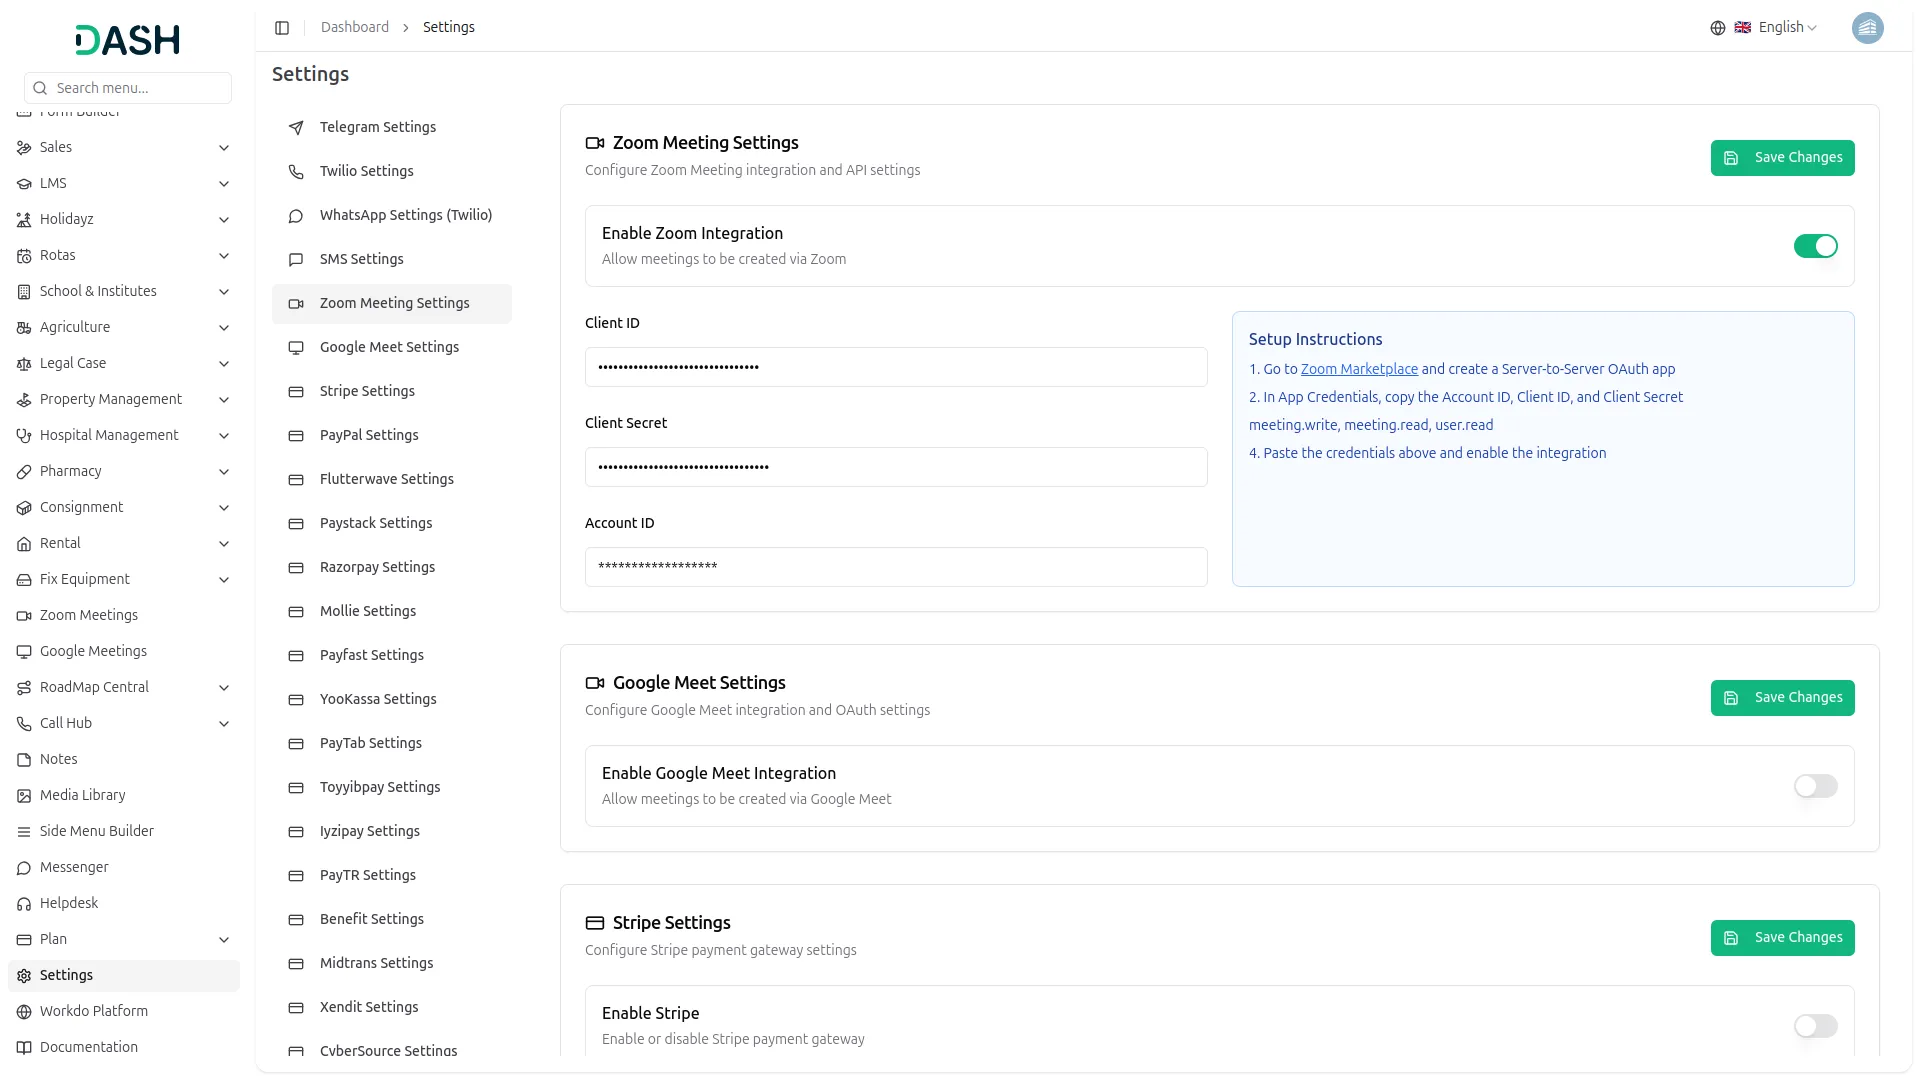Follow the Zoom Marketplace link
Screen dimensions: 1920x1080
1359,369
